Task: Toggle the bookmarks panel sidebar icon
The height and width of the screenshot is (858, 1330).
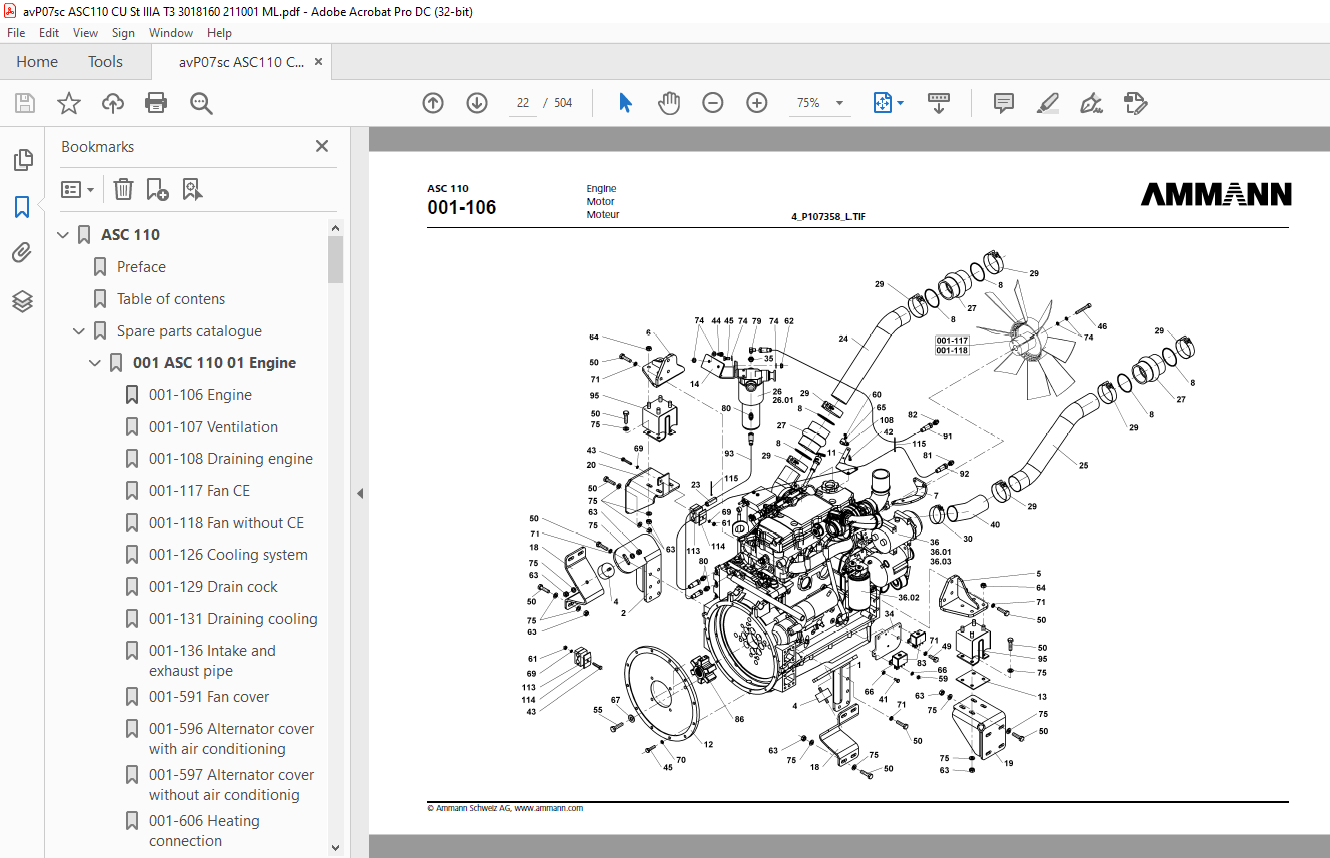Action: click(x=22, y=207)
